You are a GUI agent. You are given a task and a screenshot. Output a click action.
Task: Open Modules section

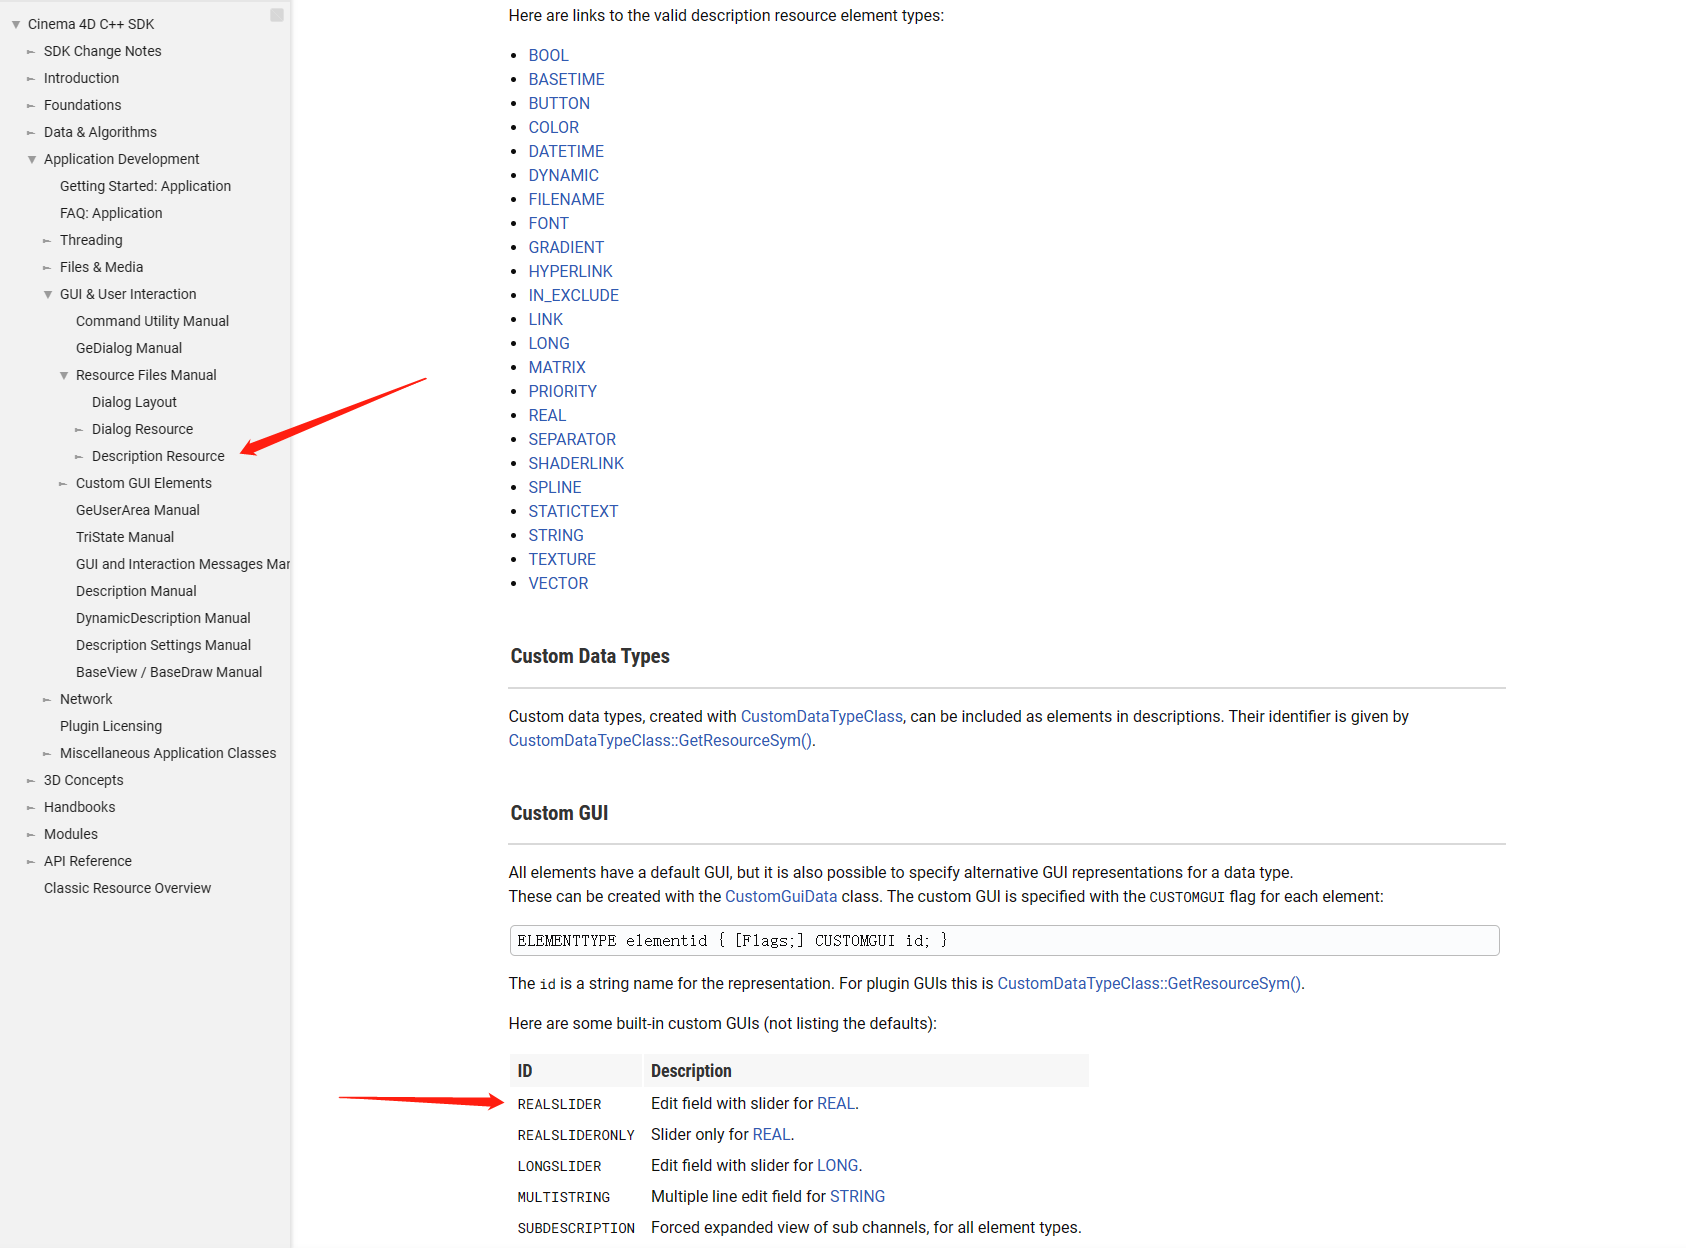coord(71,834)
